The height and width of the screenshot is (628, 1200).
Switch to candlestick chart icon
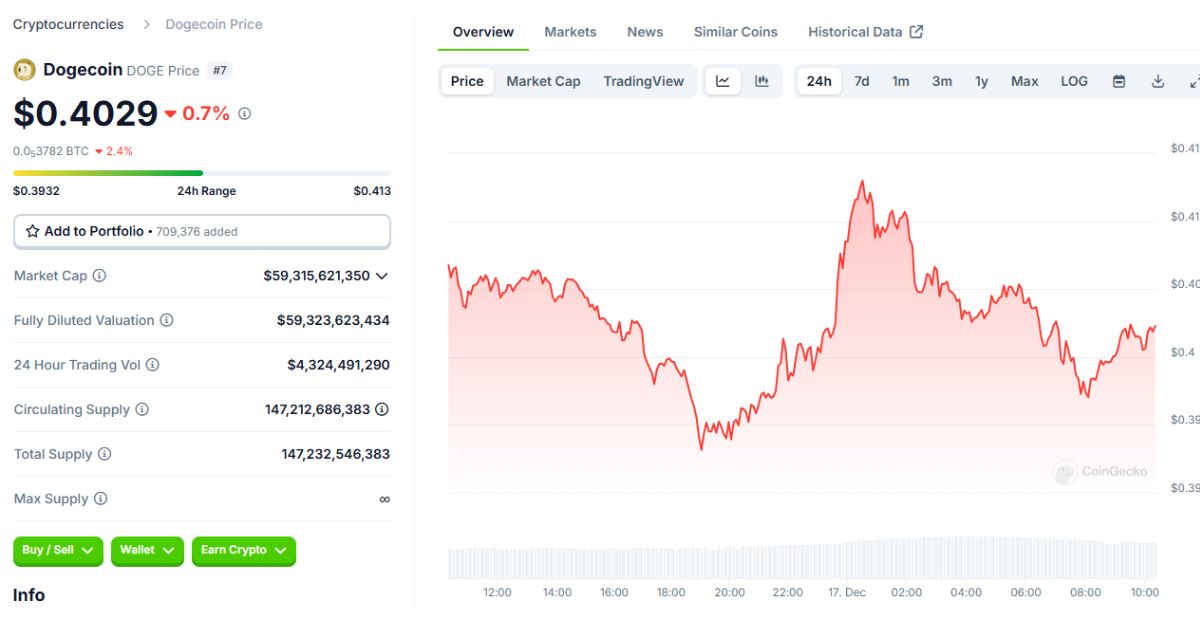tap(762, 81)
